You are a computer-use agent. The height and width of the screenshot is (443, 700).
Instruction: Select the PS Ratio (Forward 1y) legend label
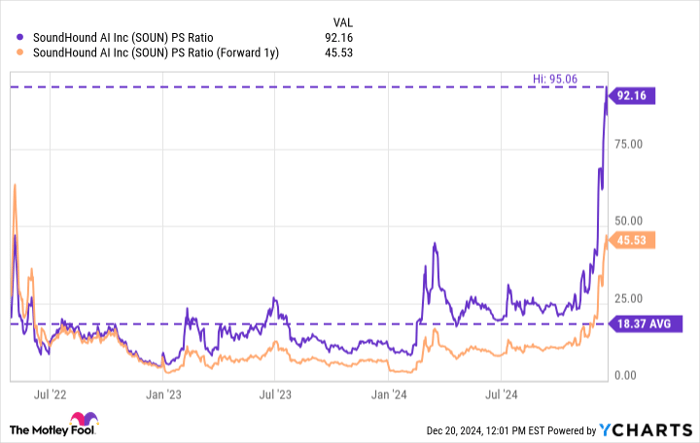tap(156, 53)
